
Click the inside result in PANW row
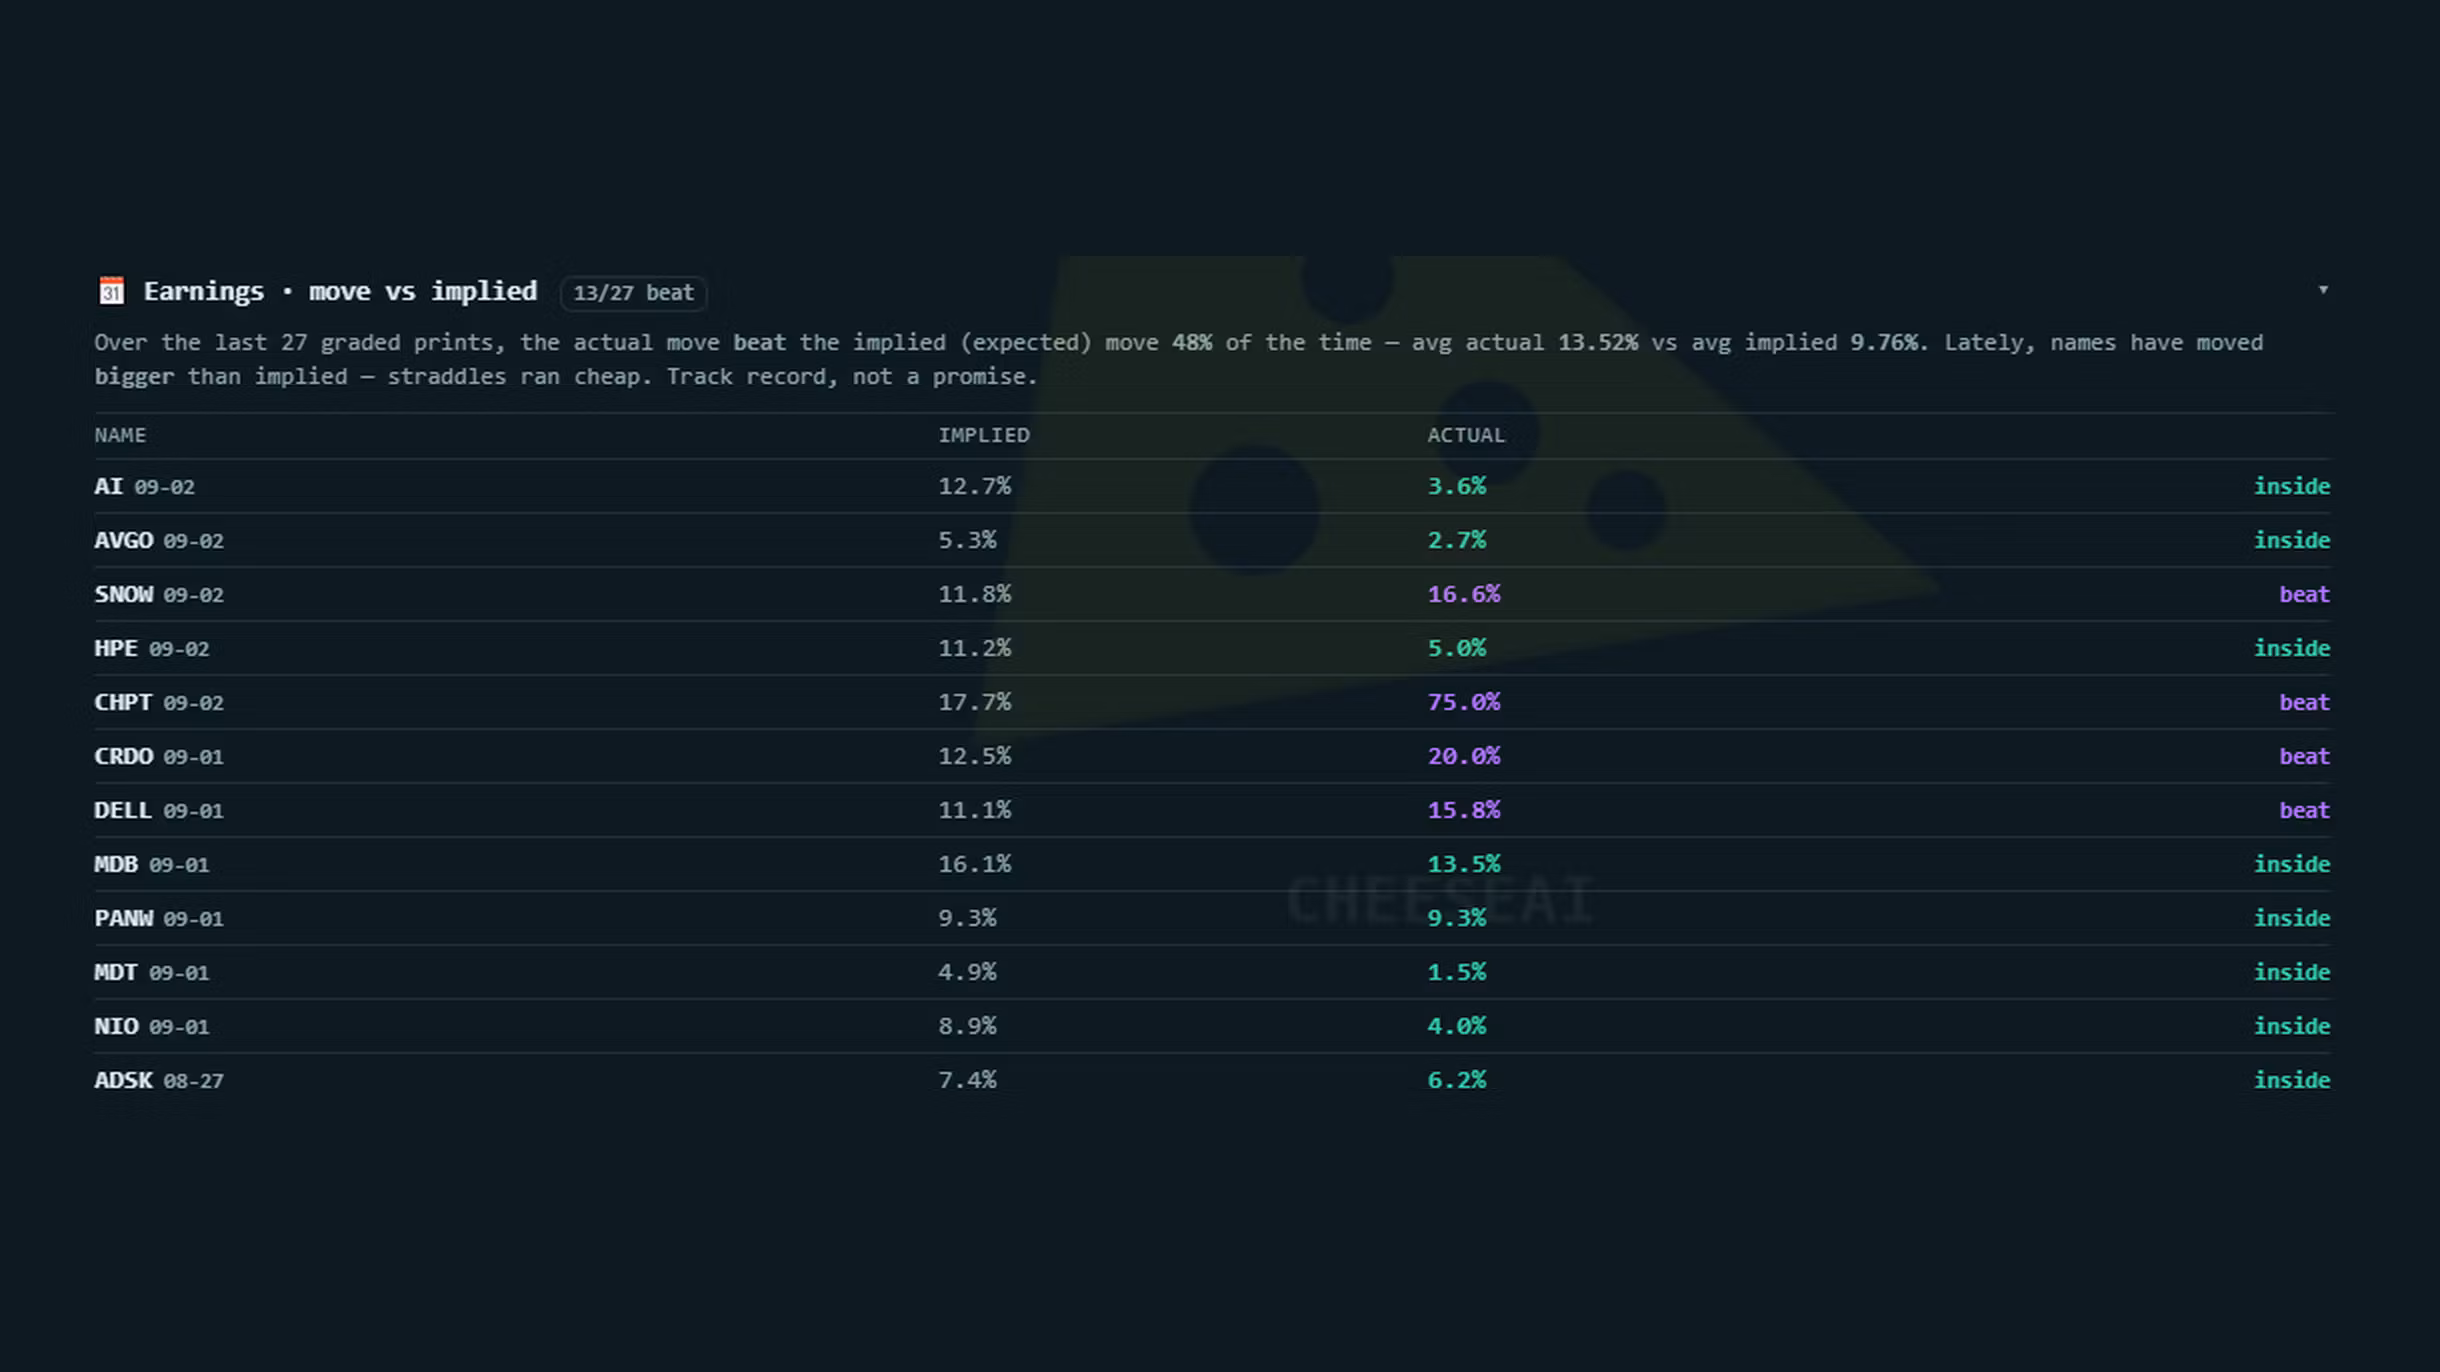(2292, 919)
